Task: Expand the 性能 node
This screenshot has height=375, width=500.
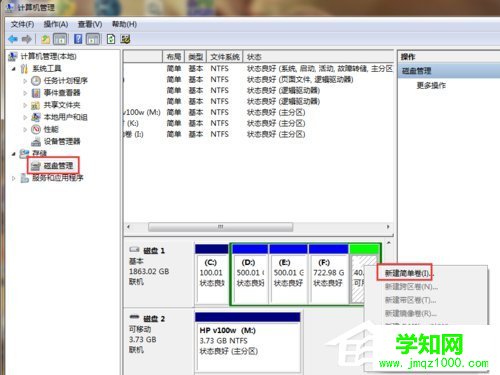Action: 25,129
